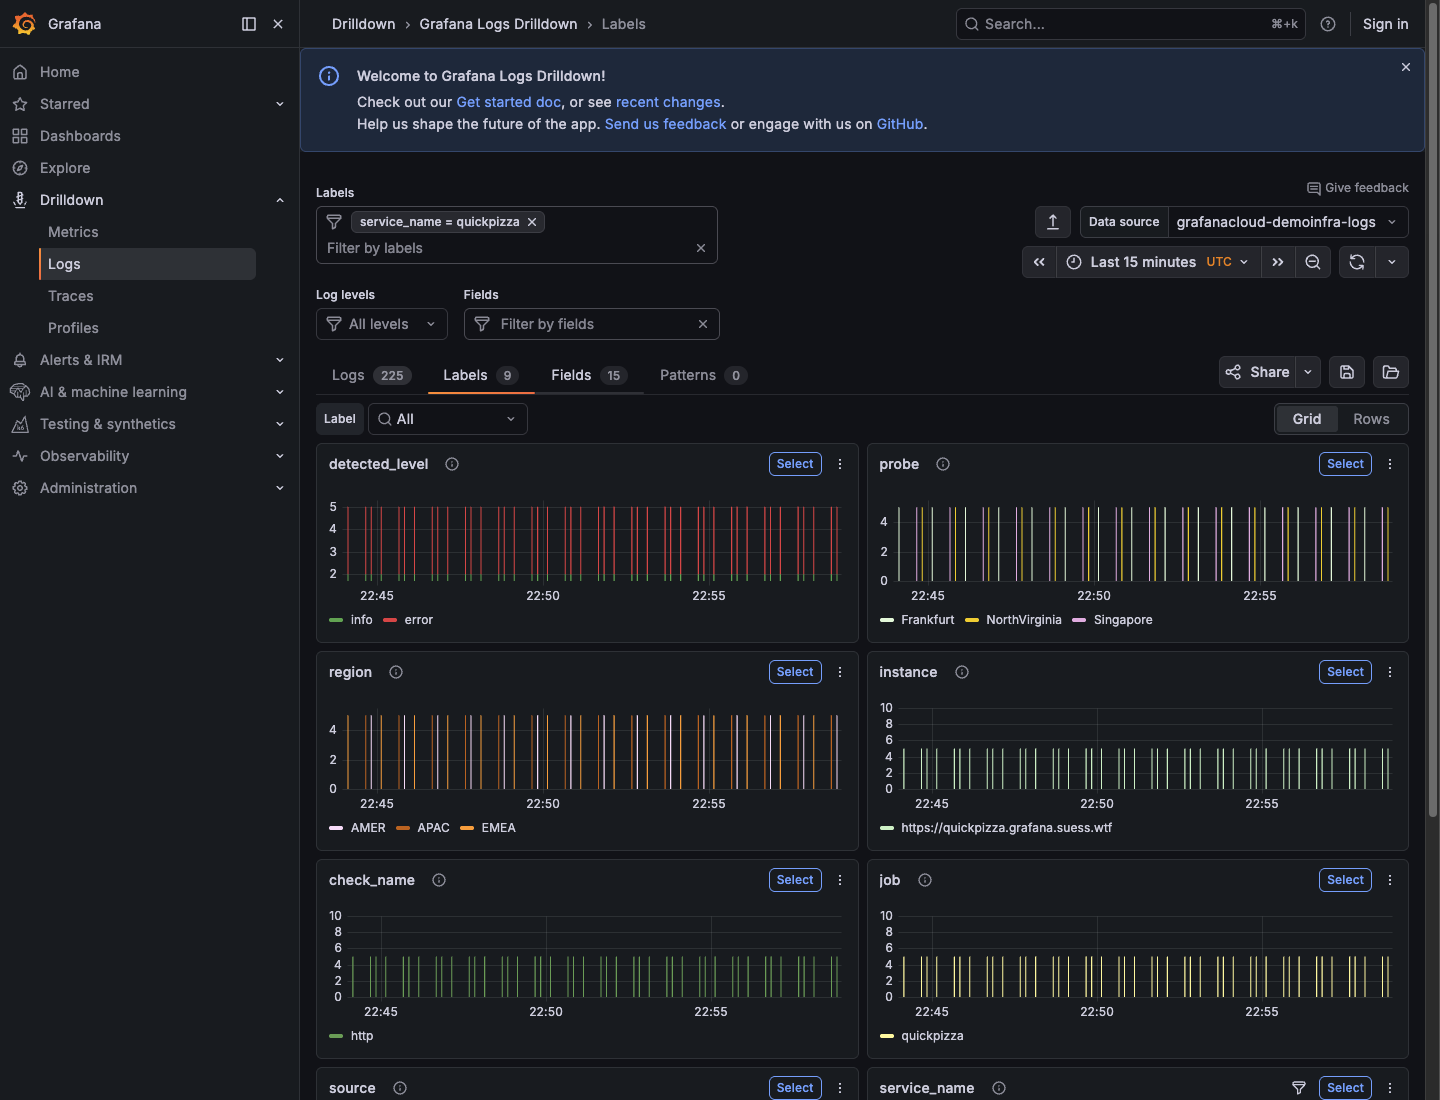Click the Traces item under Drilldown

click(x=70, y=295)
